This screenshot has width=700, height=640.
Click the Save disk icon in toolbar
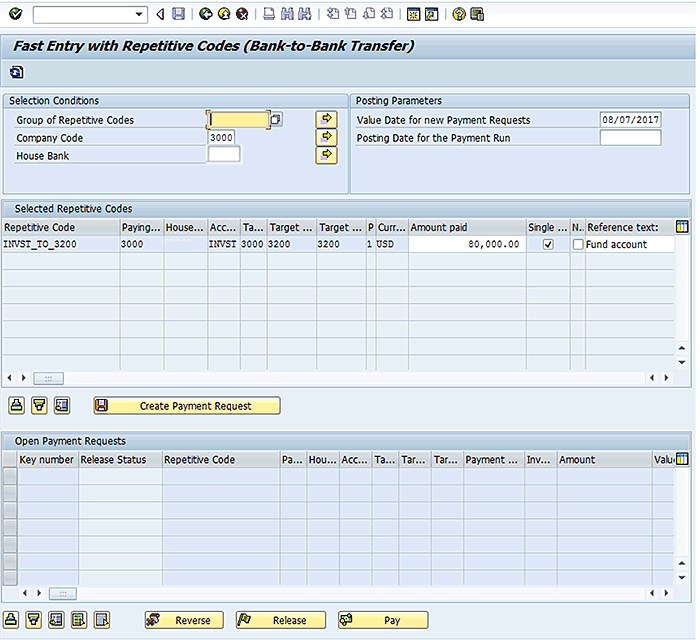tap(178, 14)
